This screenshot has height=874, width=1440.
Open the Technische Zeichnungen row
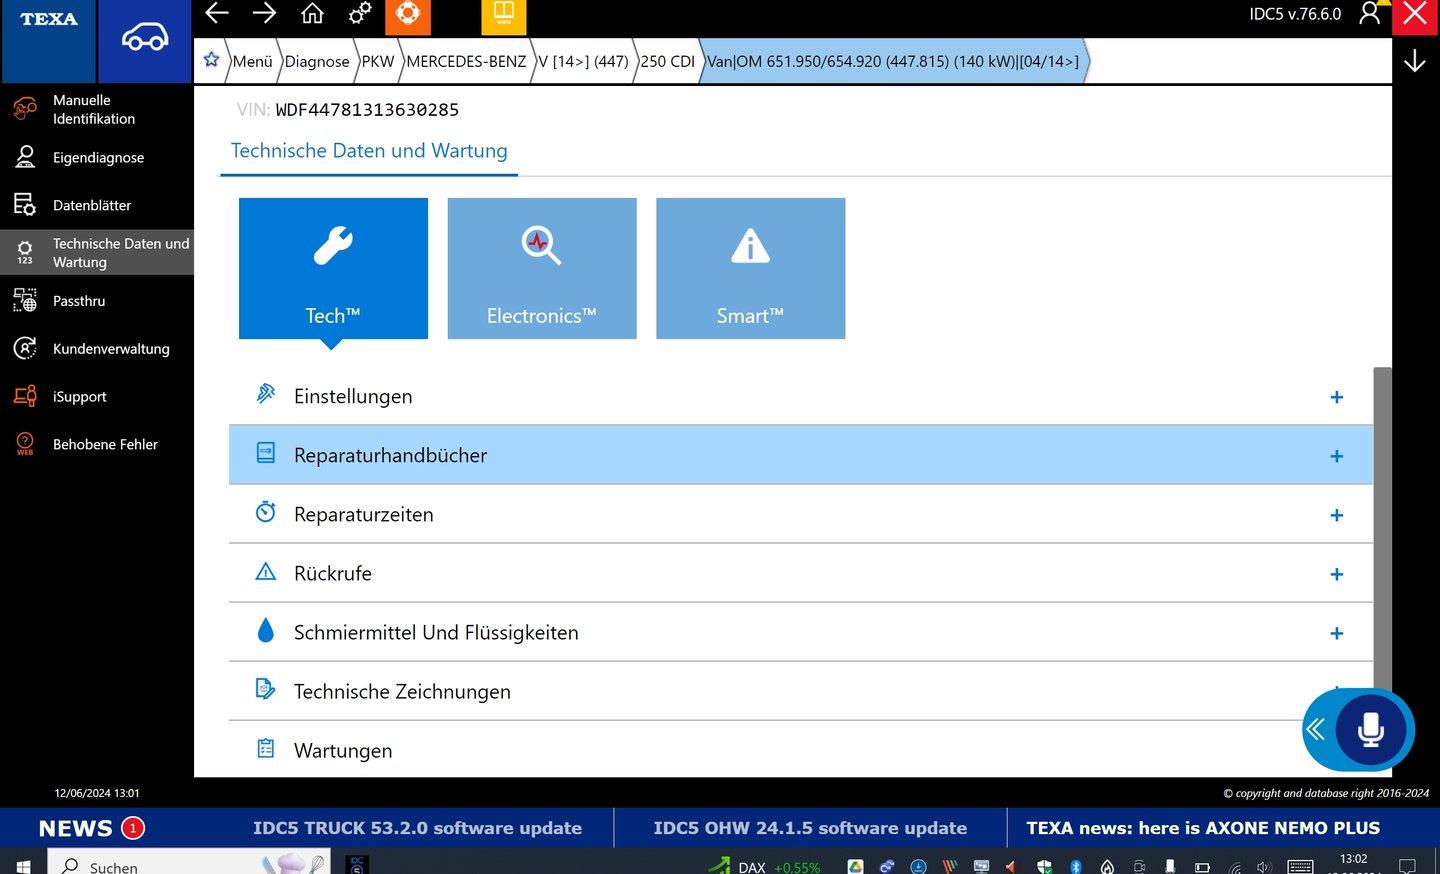pyautogui.click(x=801, y=691)
